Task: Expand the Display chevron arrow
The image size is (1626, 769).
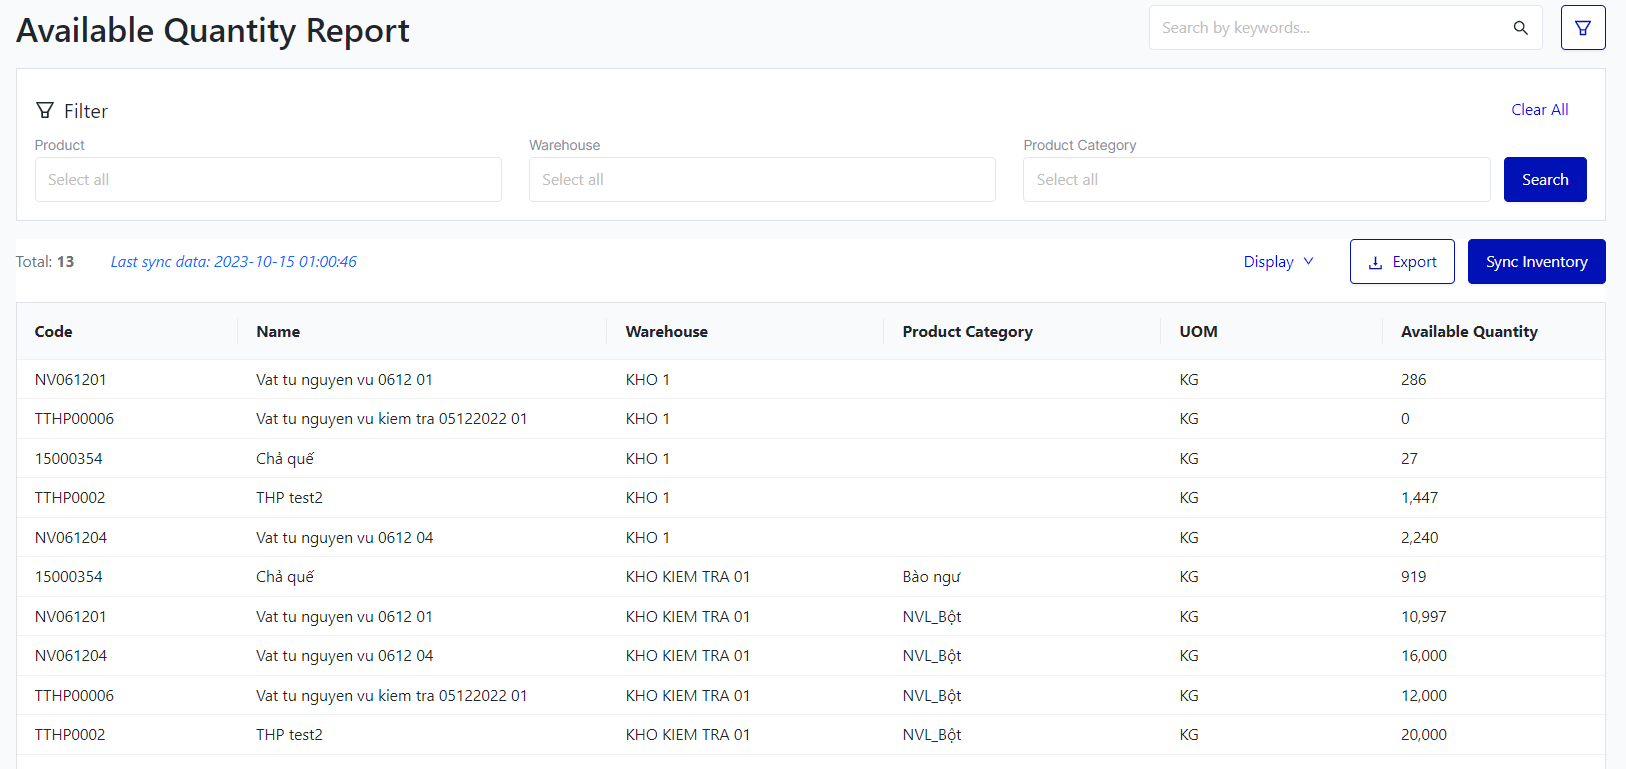Action: (x=1308, y=261)
